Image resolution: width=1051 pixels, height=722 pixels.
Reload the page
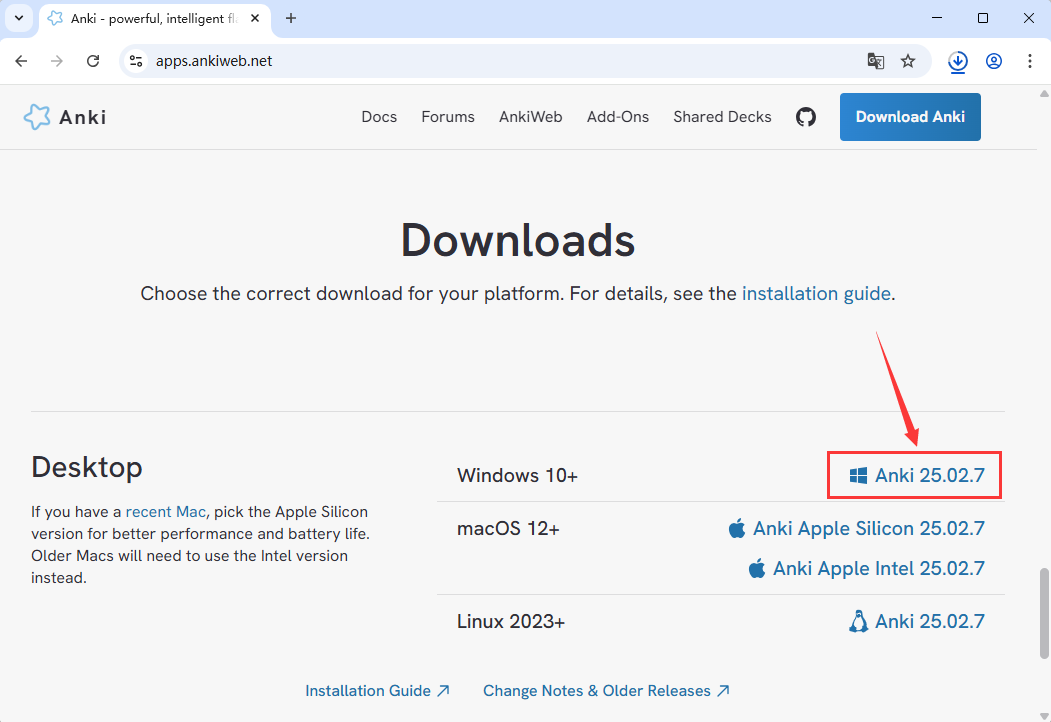pos(93,61)
